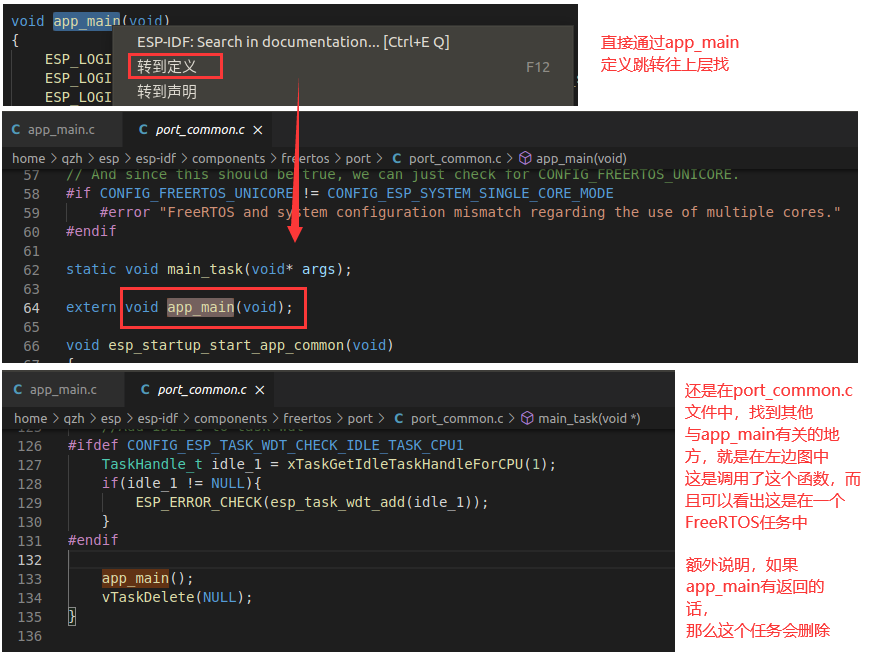Click main_task in line 62 declaration
869x657 pixels.
205,269
